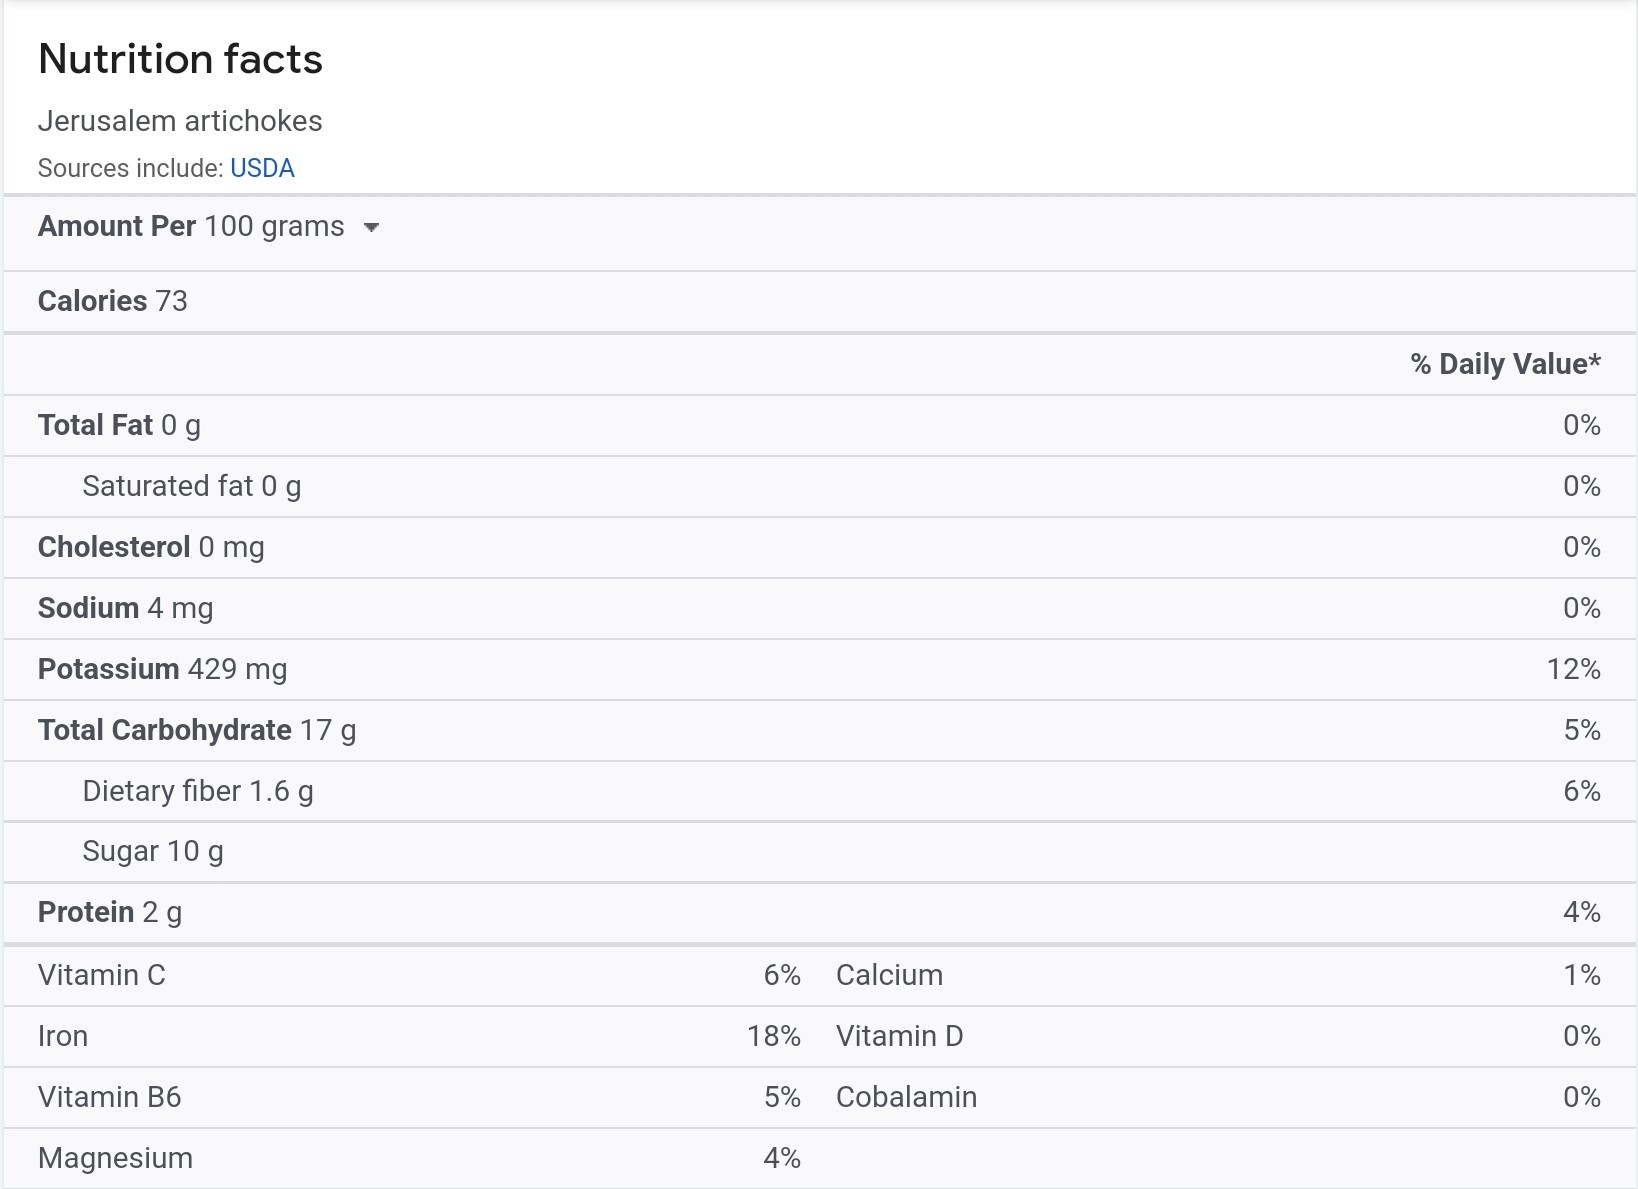Select the Magnesium label

tap(115, 1158)
